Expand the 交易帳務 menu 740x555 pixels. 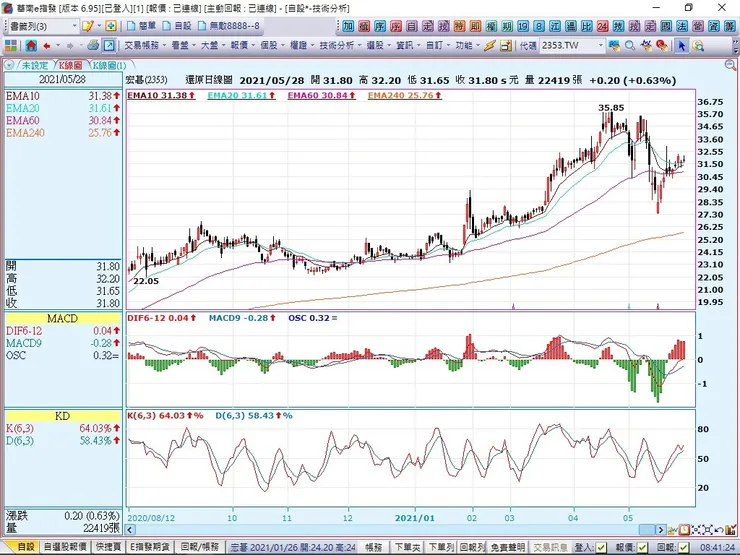[x=145, y=46]
